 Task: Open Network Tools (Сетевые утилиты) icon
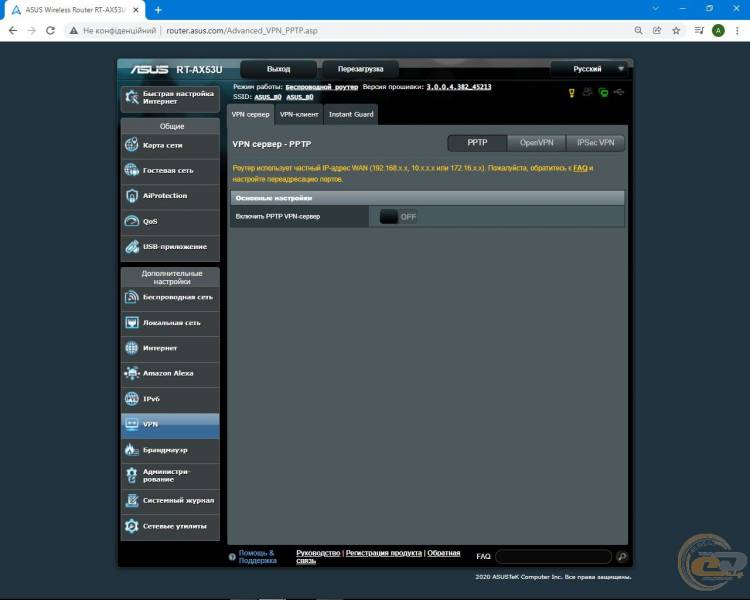point(132,526)
